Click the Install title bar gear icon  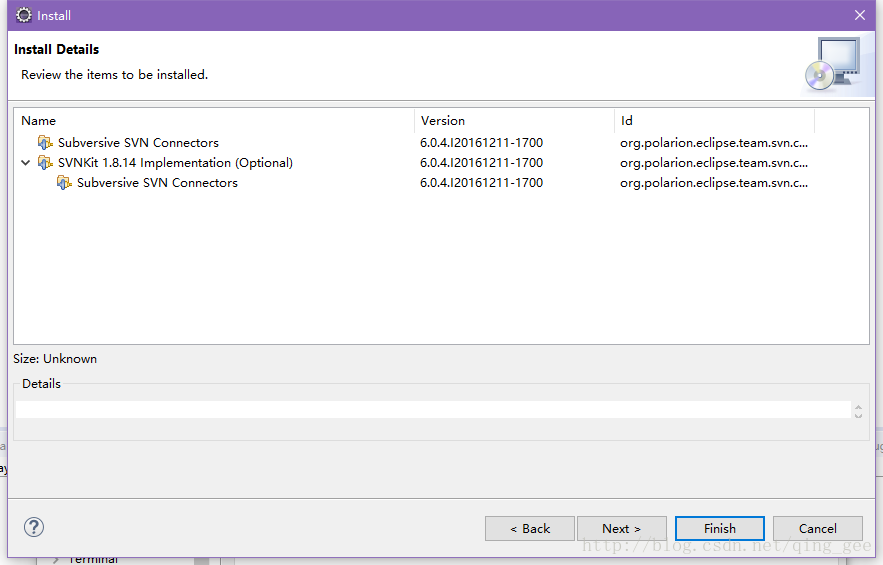click(x=24, y=15)
